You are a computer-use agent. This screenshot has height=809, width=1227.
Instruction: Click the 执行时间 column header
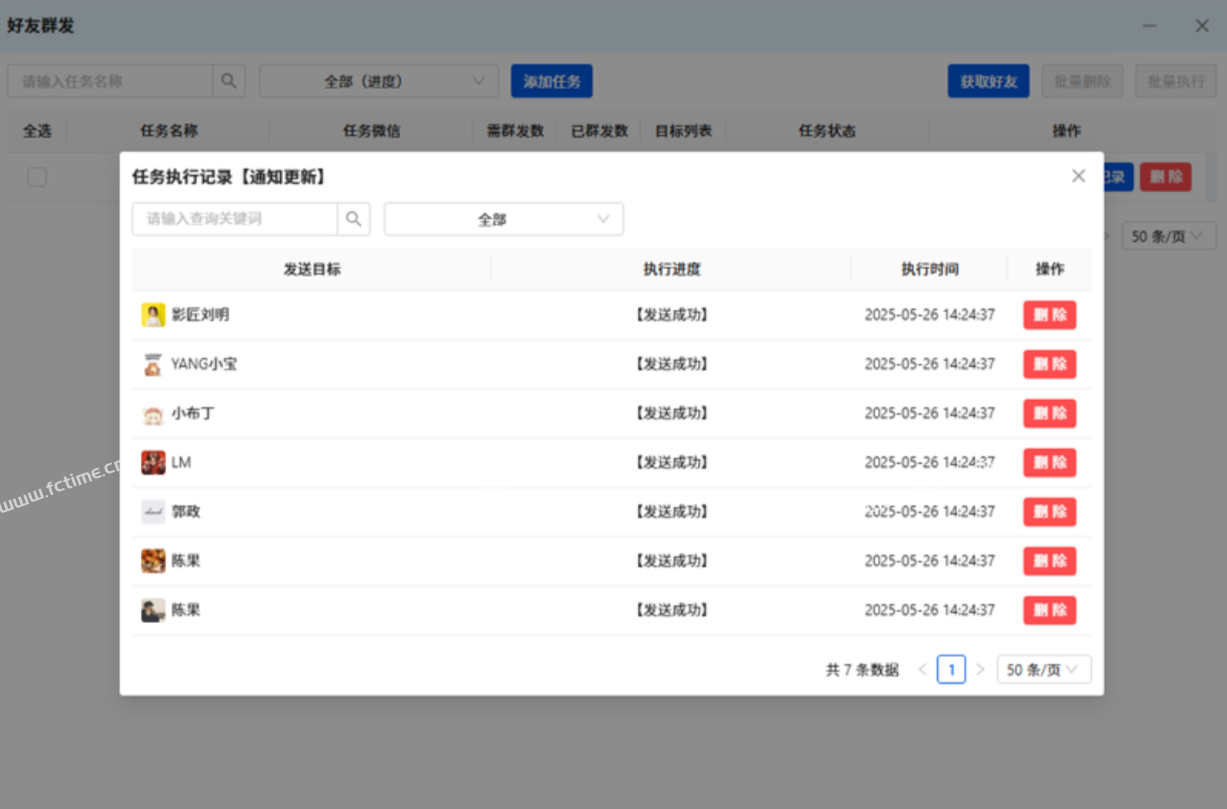tap(930, 269)
